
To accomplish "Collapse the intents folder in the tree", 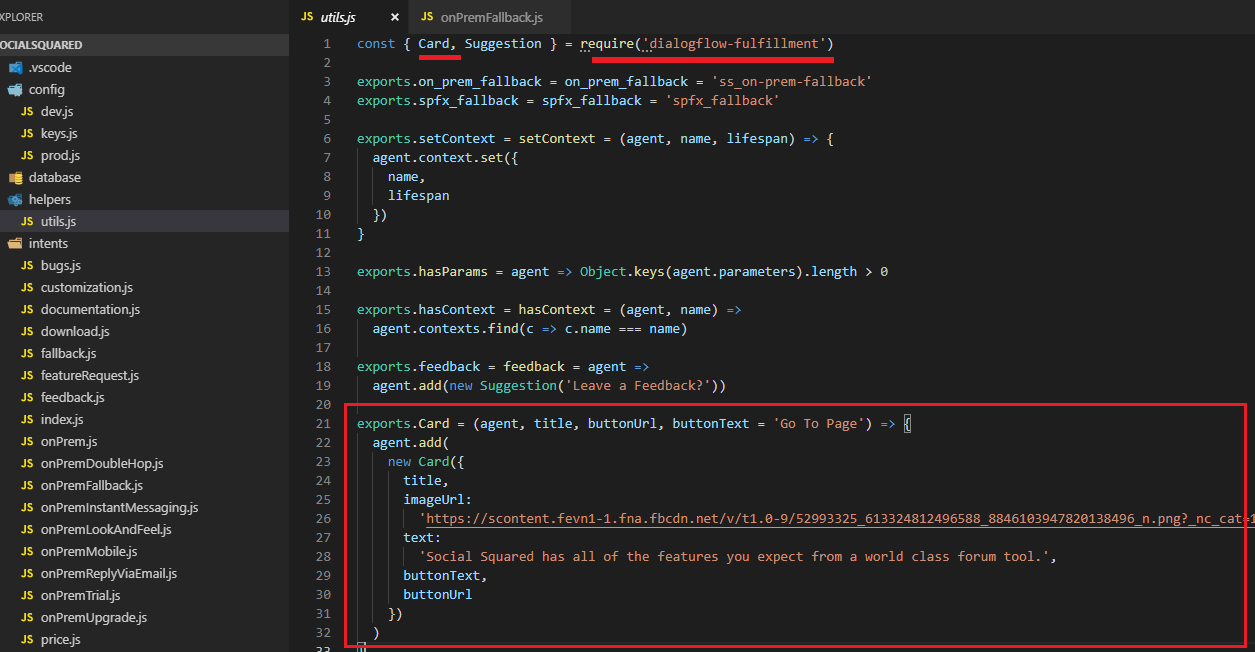I will point(48,243).
